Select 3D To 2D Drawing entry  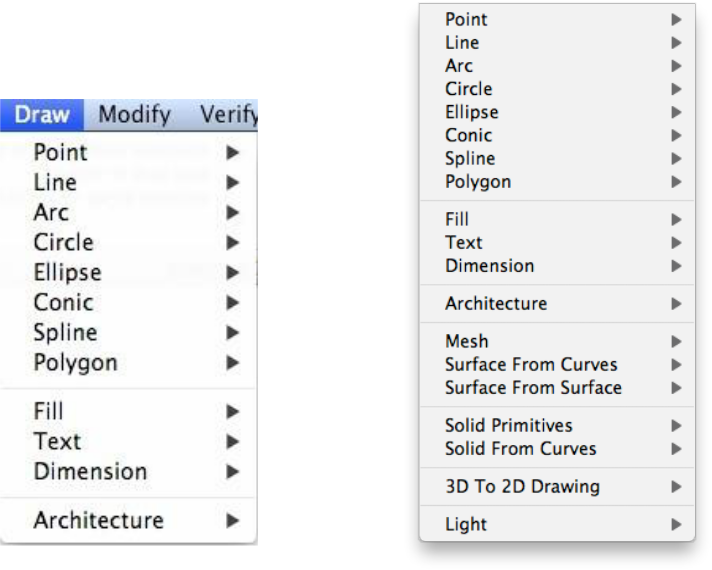pyautogui.click(x=522, y=487)
